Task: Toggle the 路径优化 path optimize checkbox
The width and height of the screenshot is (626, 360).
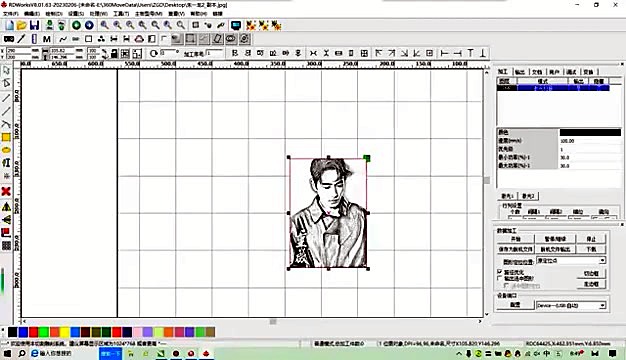Action: point(499,271)
